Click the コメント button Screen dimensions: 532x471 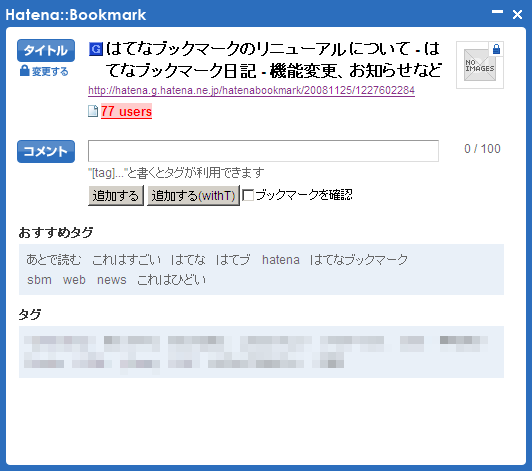pos(46,151)
